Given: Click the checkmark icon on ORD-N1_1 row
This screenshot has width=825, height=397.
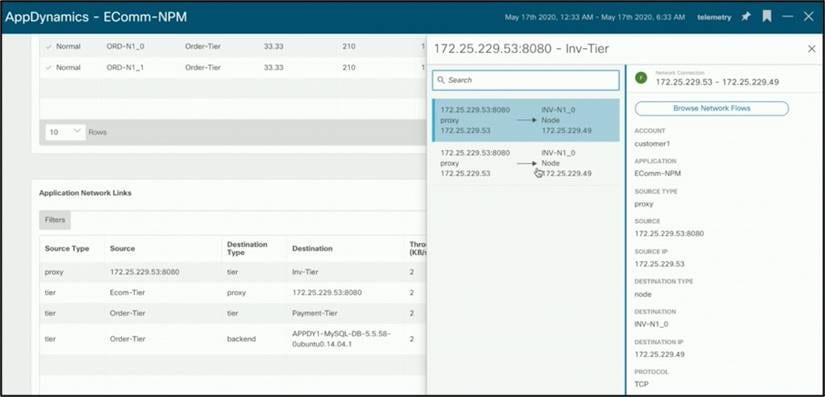Looking at the screenshot, I should click(x=49, y=68).
